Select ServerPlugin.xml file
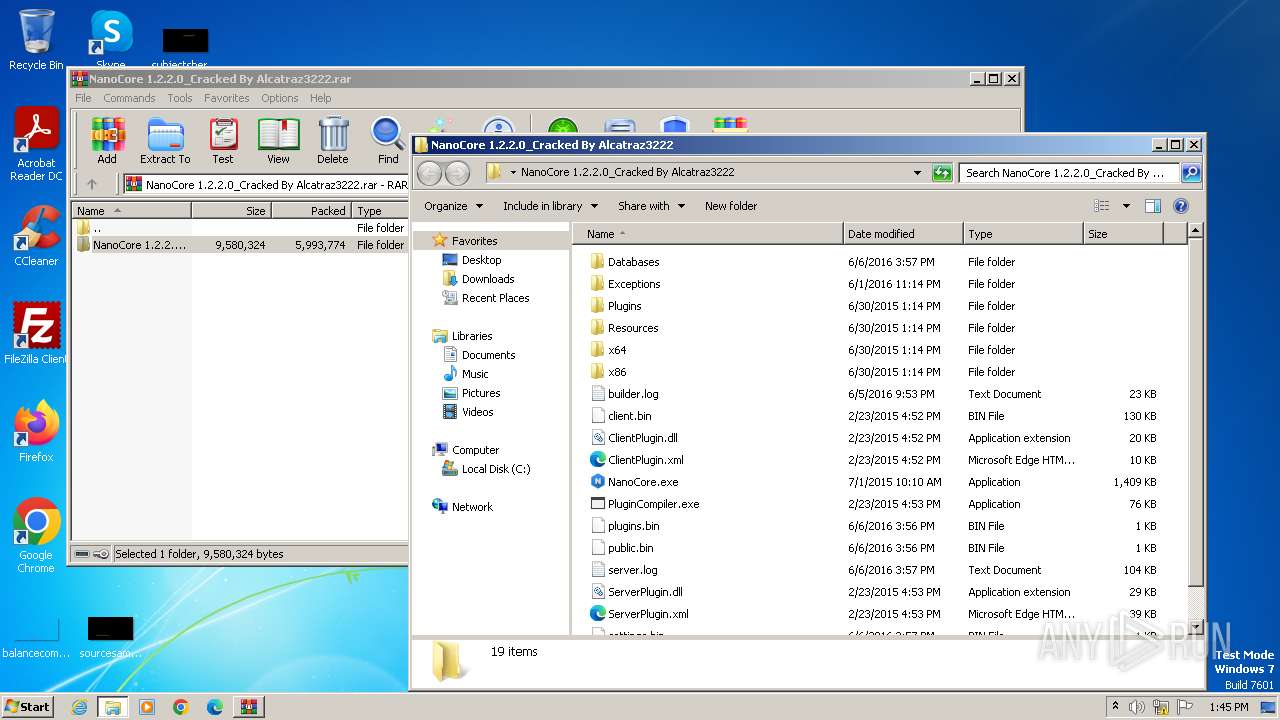This screenshot has height=720, width=1280. [648, 614]
